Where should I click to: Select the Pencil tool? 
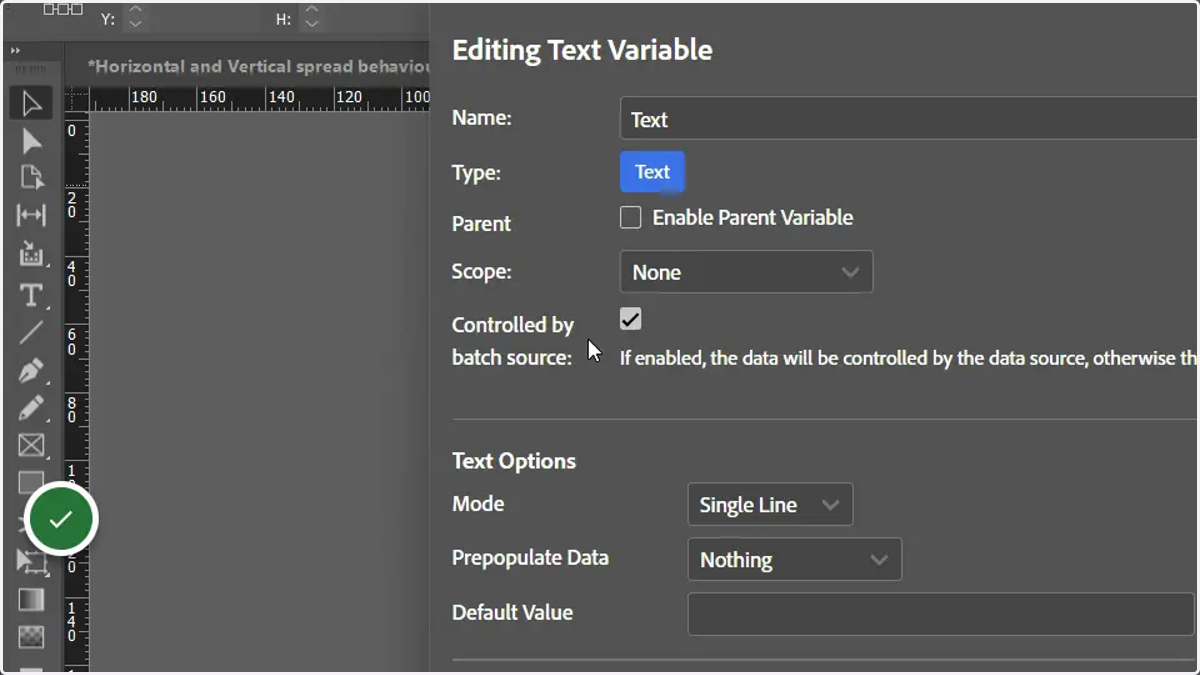pyautogui.click(x=31, y=408)
